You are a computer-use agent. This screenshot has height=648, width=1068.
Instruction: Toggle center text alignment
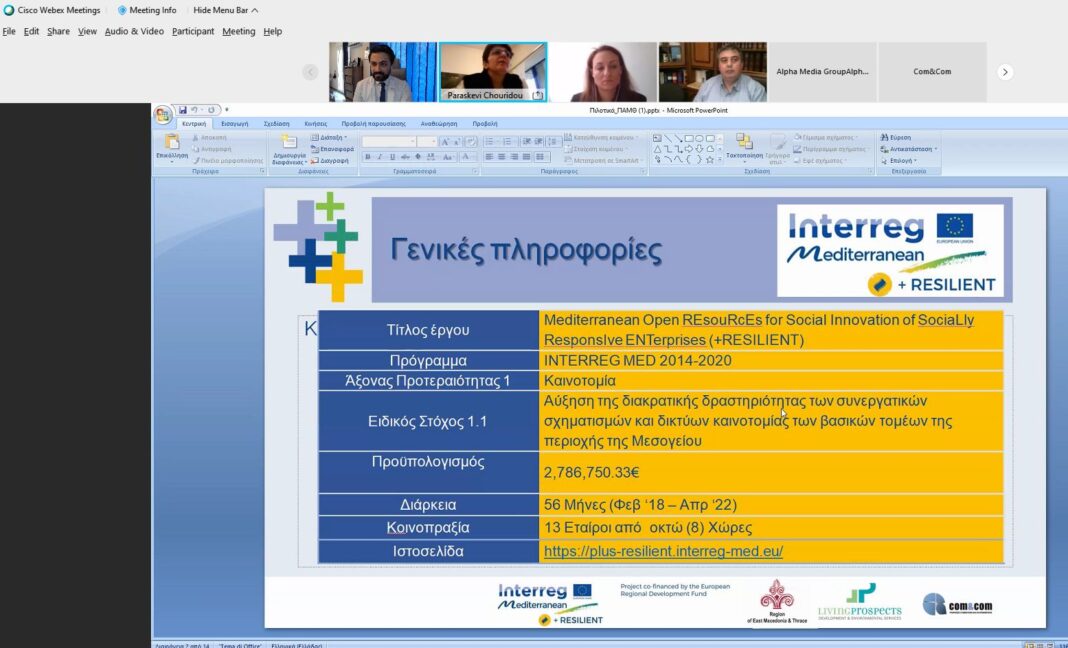click(x=502, y=157)
